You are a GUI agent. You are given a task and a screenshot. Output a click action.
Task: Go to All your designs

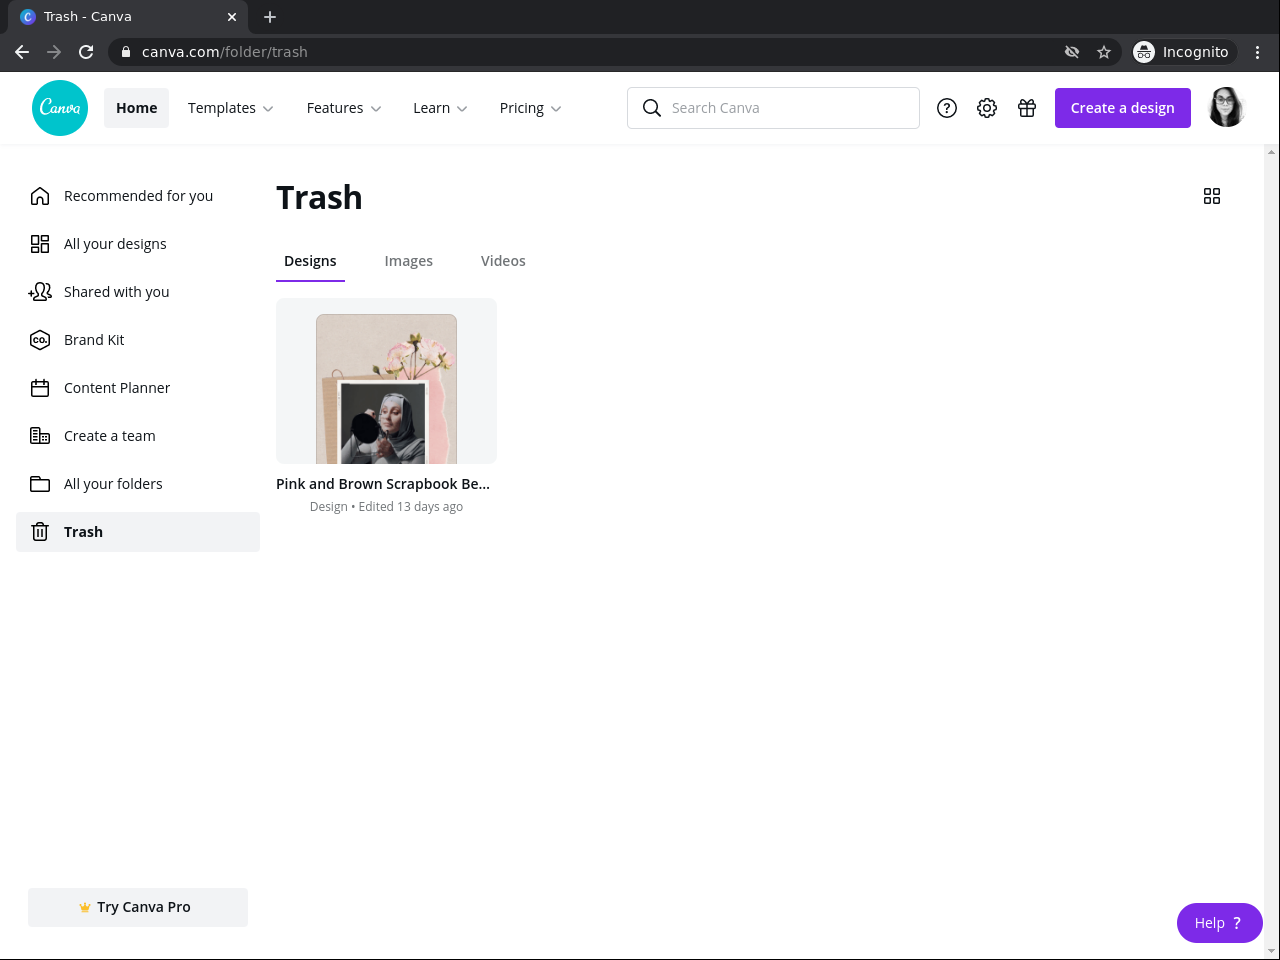click(138, 244)
